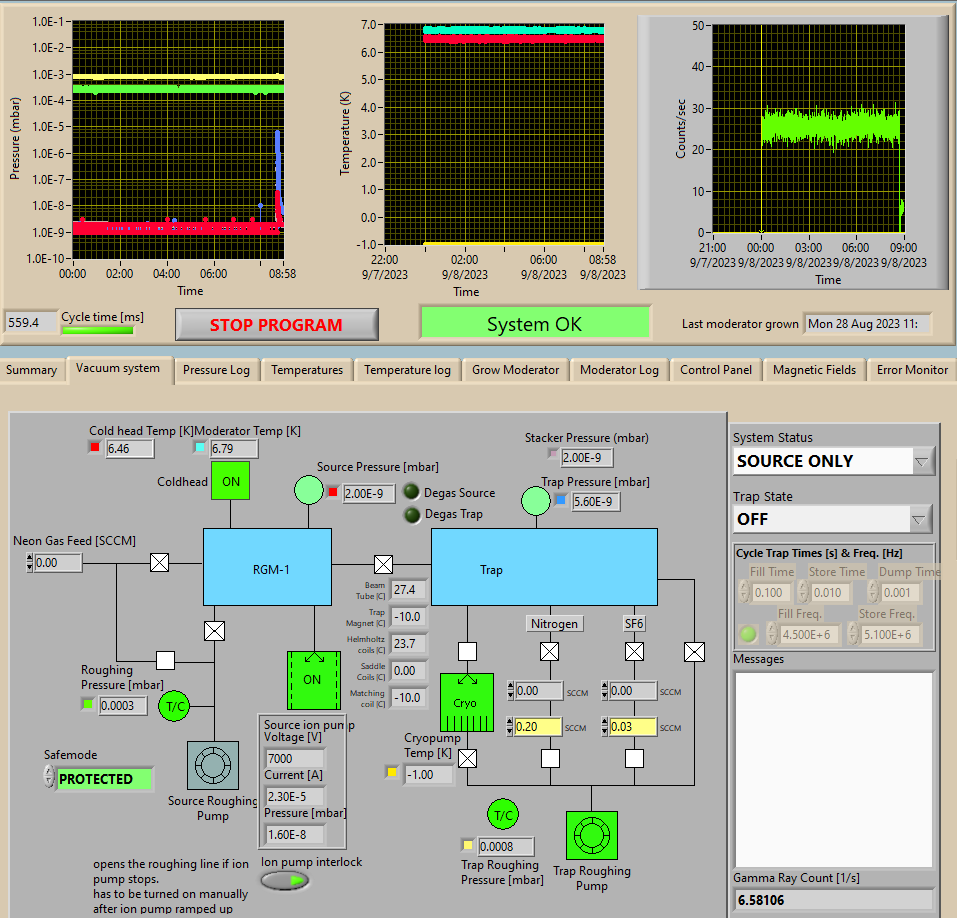Click the green Cryo pump icon

click(466, 702)
